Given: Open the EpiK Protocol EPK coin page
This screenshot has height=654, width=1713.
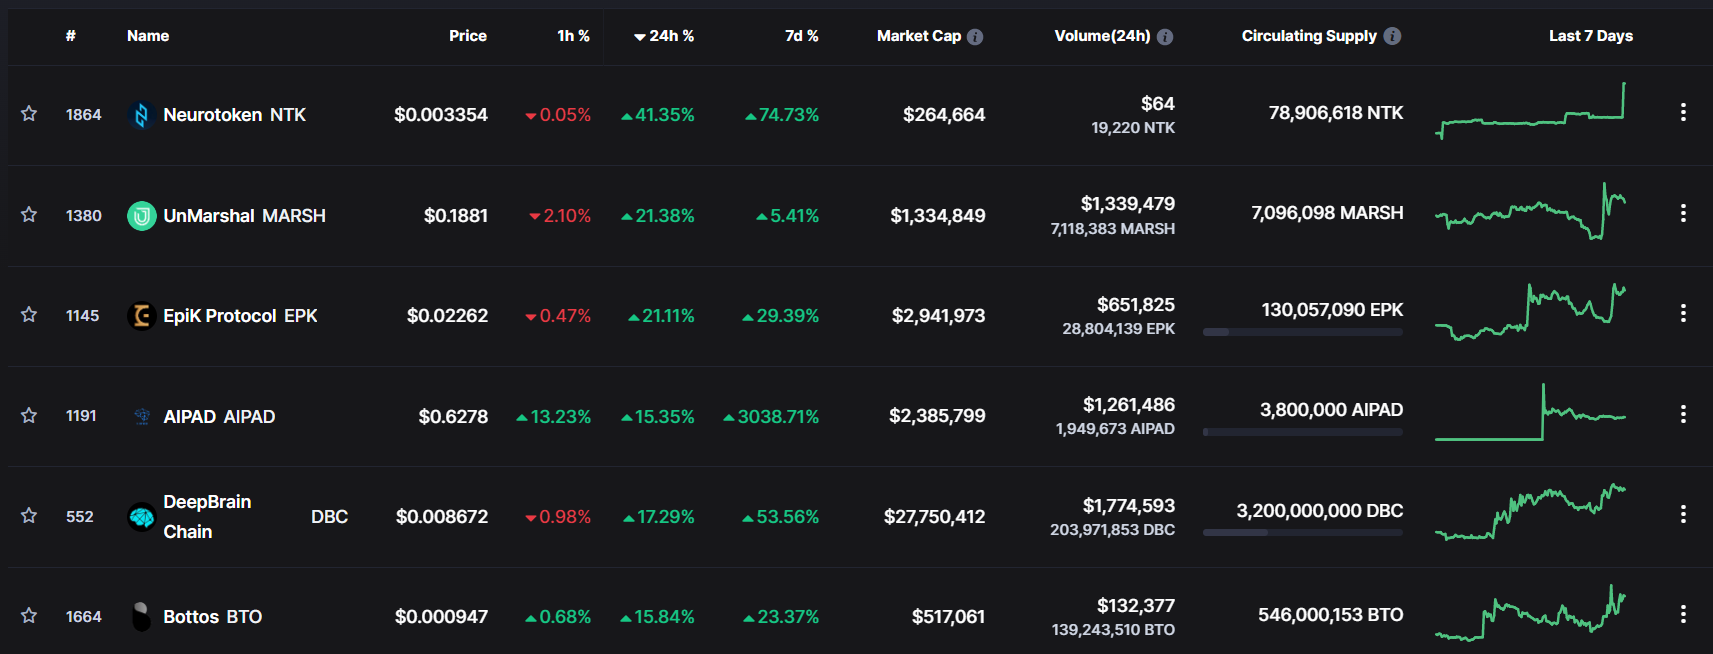Looking at the screenshot, I should tap(240, 316).
